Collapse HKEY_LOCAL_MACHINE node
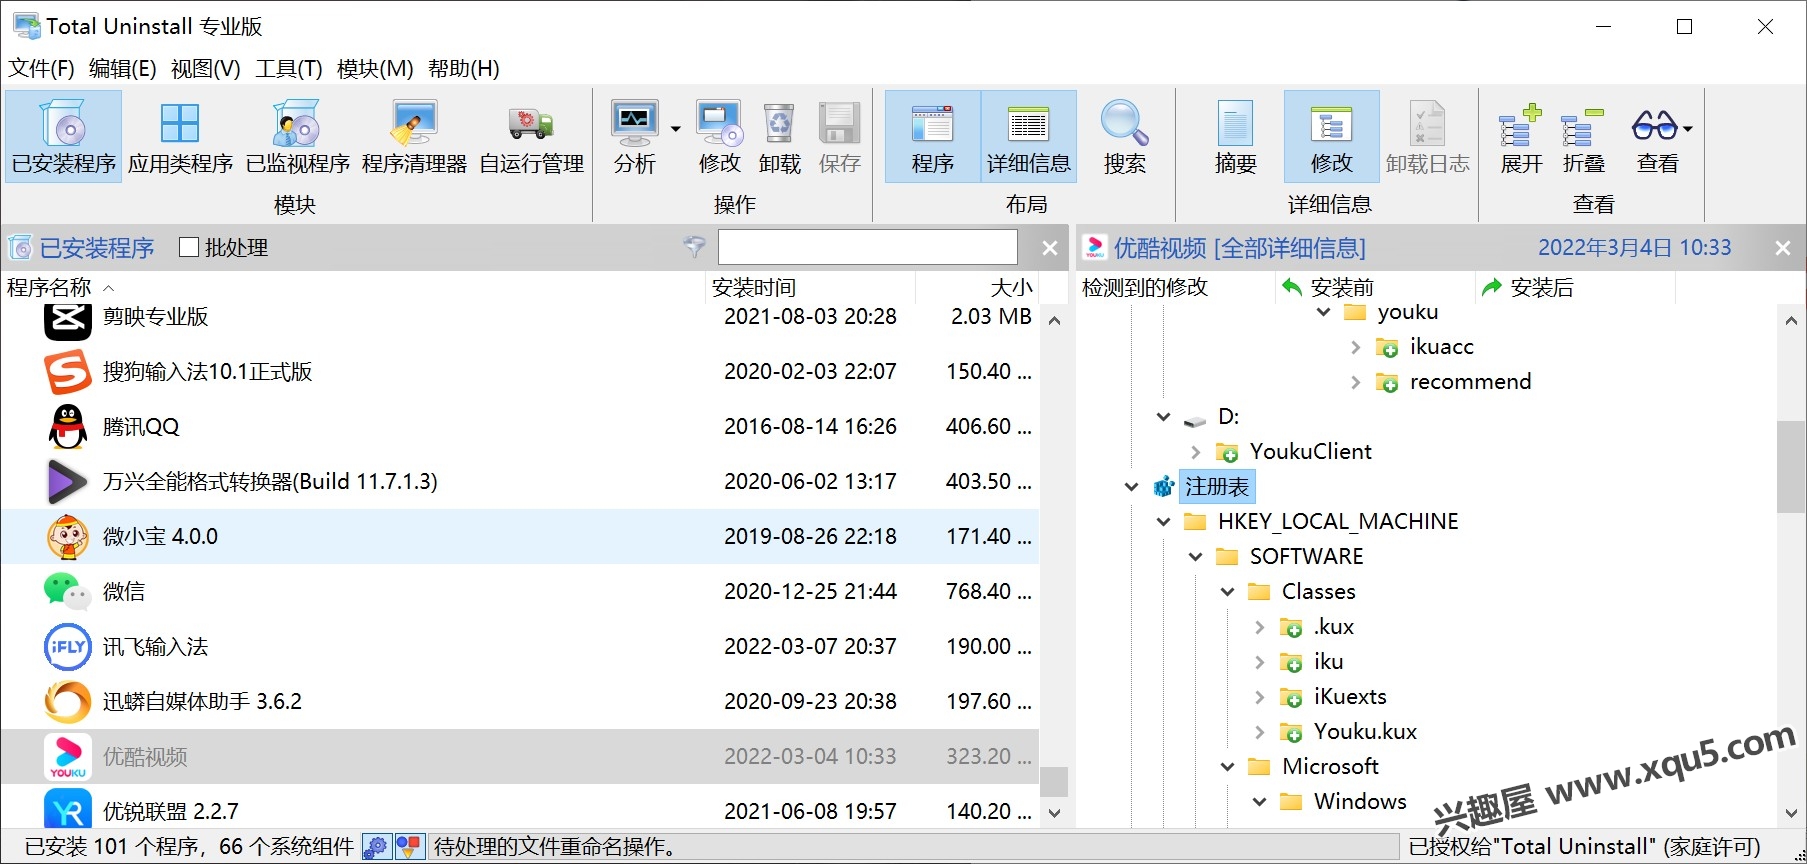1807x864 pixels. pos(1163,522)
